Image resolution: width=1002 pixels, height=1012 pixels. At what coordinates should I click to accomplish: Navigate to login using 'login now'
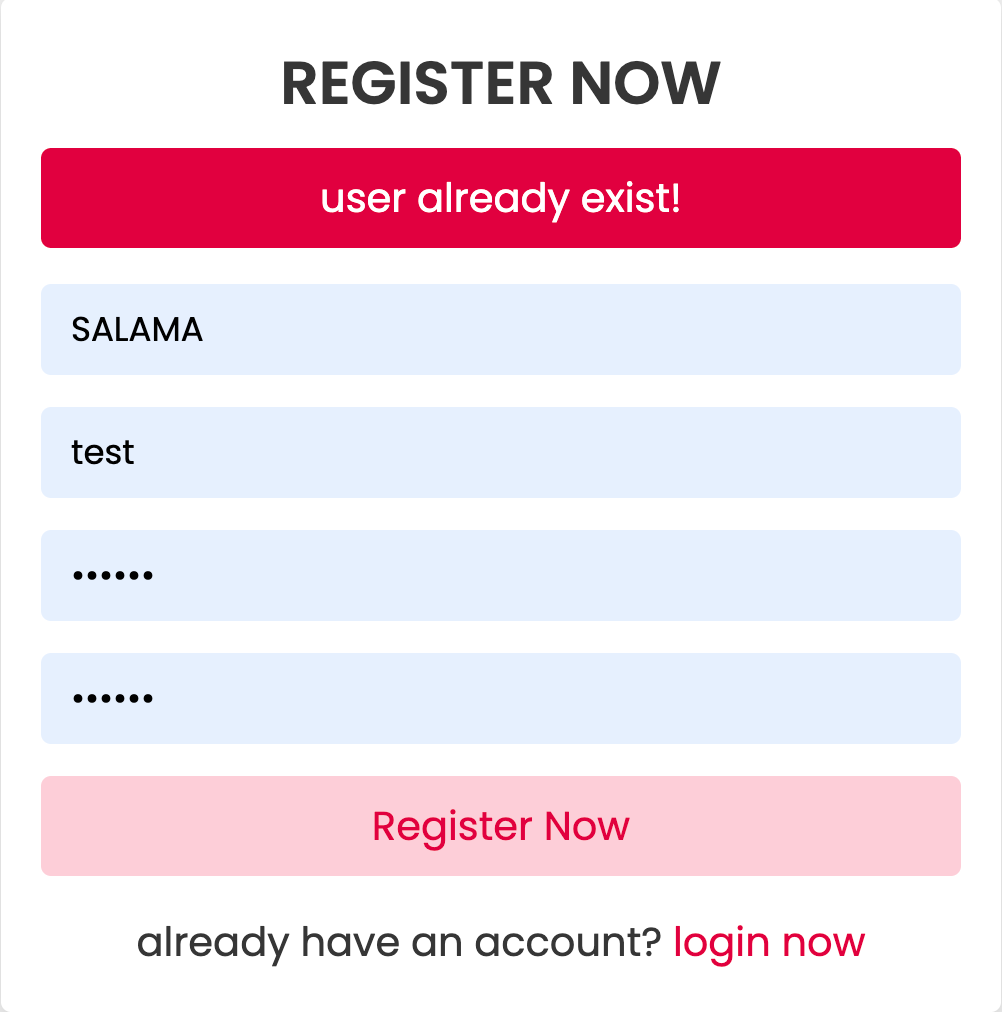tap(768, 941)
